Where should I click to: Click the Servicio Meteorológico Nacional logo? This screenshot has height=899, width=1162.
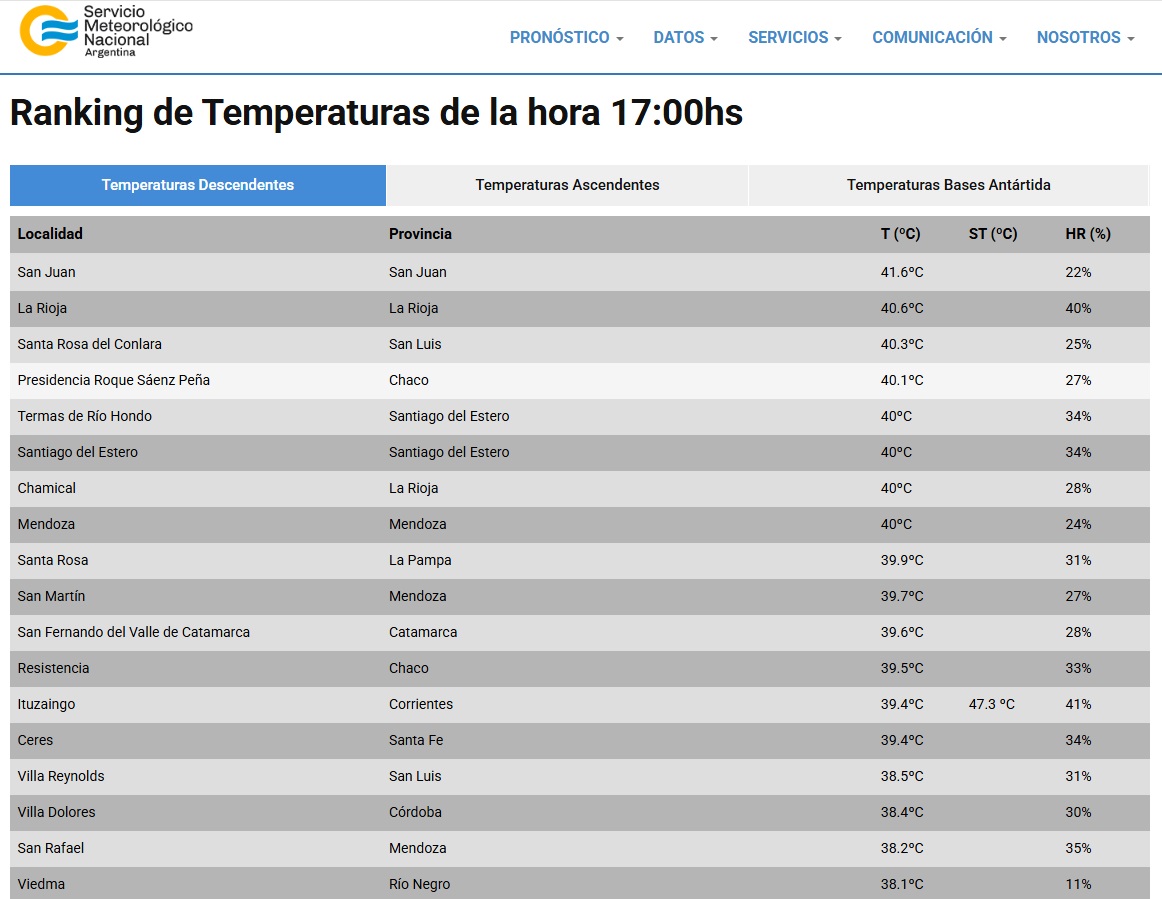click(x=106, y=31)
